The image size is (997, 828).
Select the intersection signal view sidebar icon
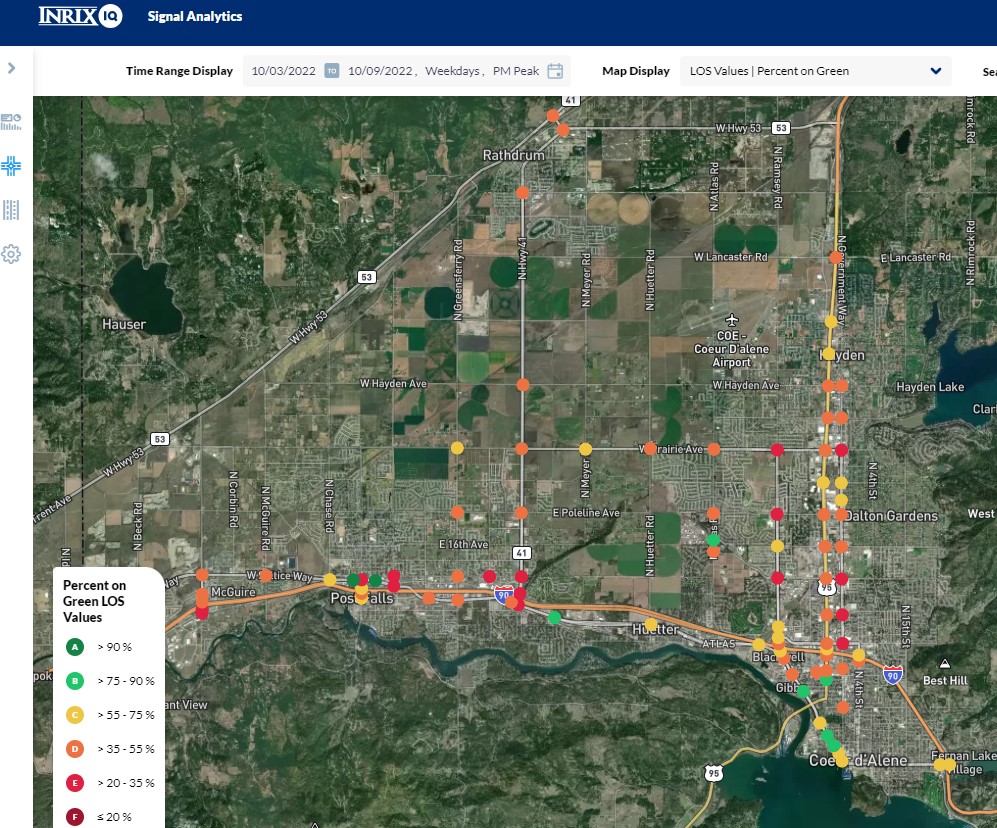[x=11, y=166]
